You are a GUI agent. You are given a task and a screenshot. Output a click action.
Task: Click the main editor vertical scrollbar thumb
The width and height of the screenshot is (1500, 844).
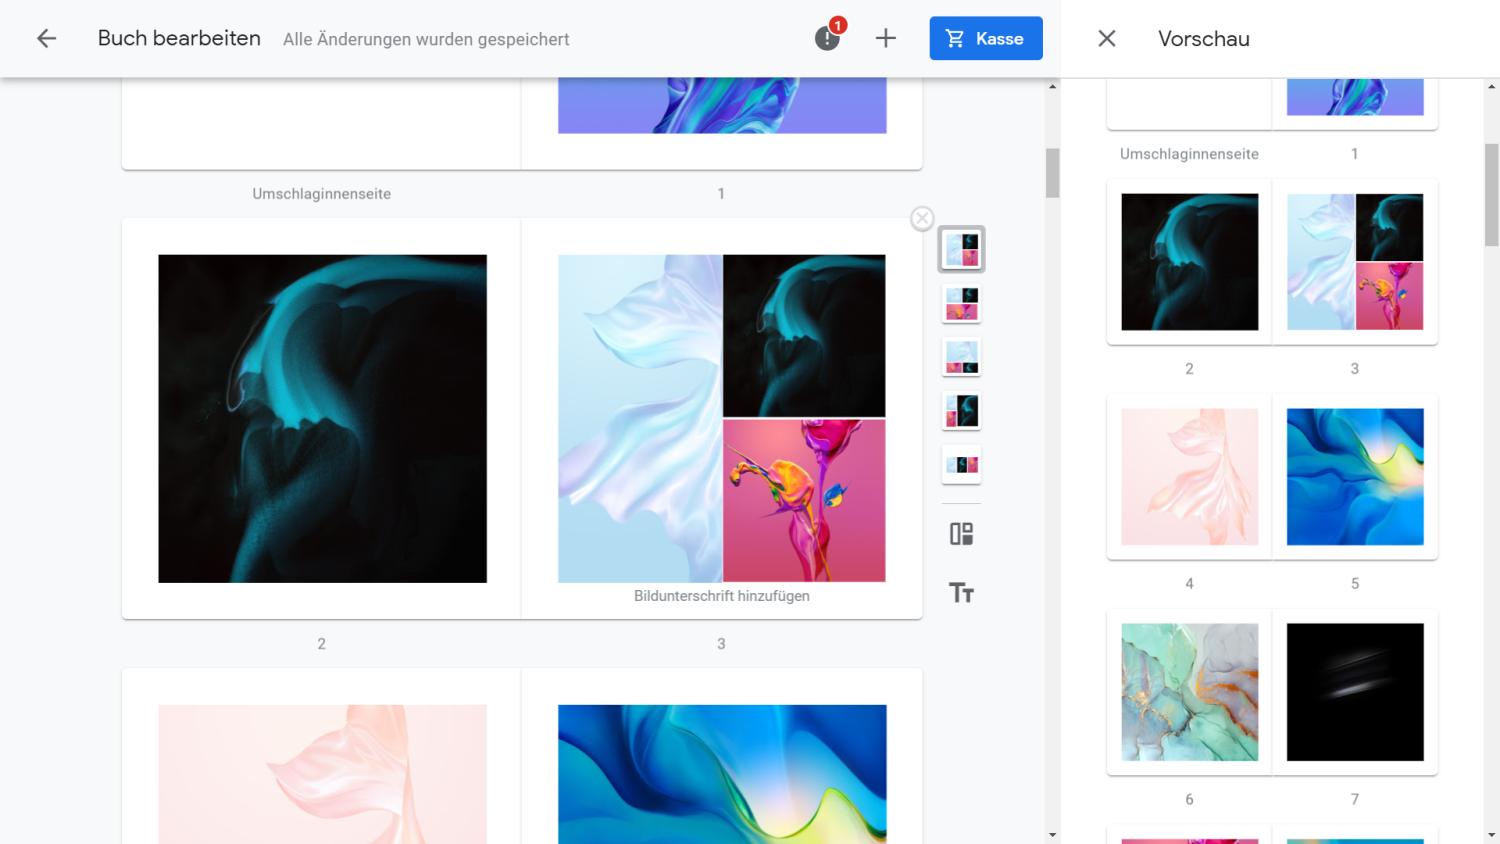tap(1052, 173)
